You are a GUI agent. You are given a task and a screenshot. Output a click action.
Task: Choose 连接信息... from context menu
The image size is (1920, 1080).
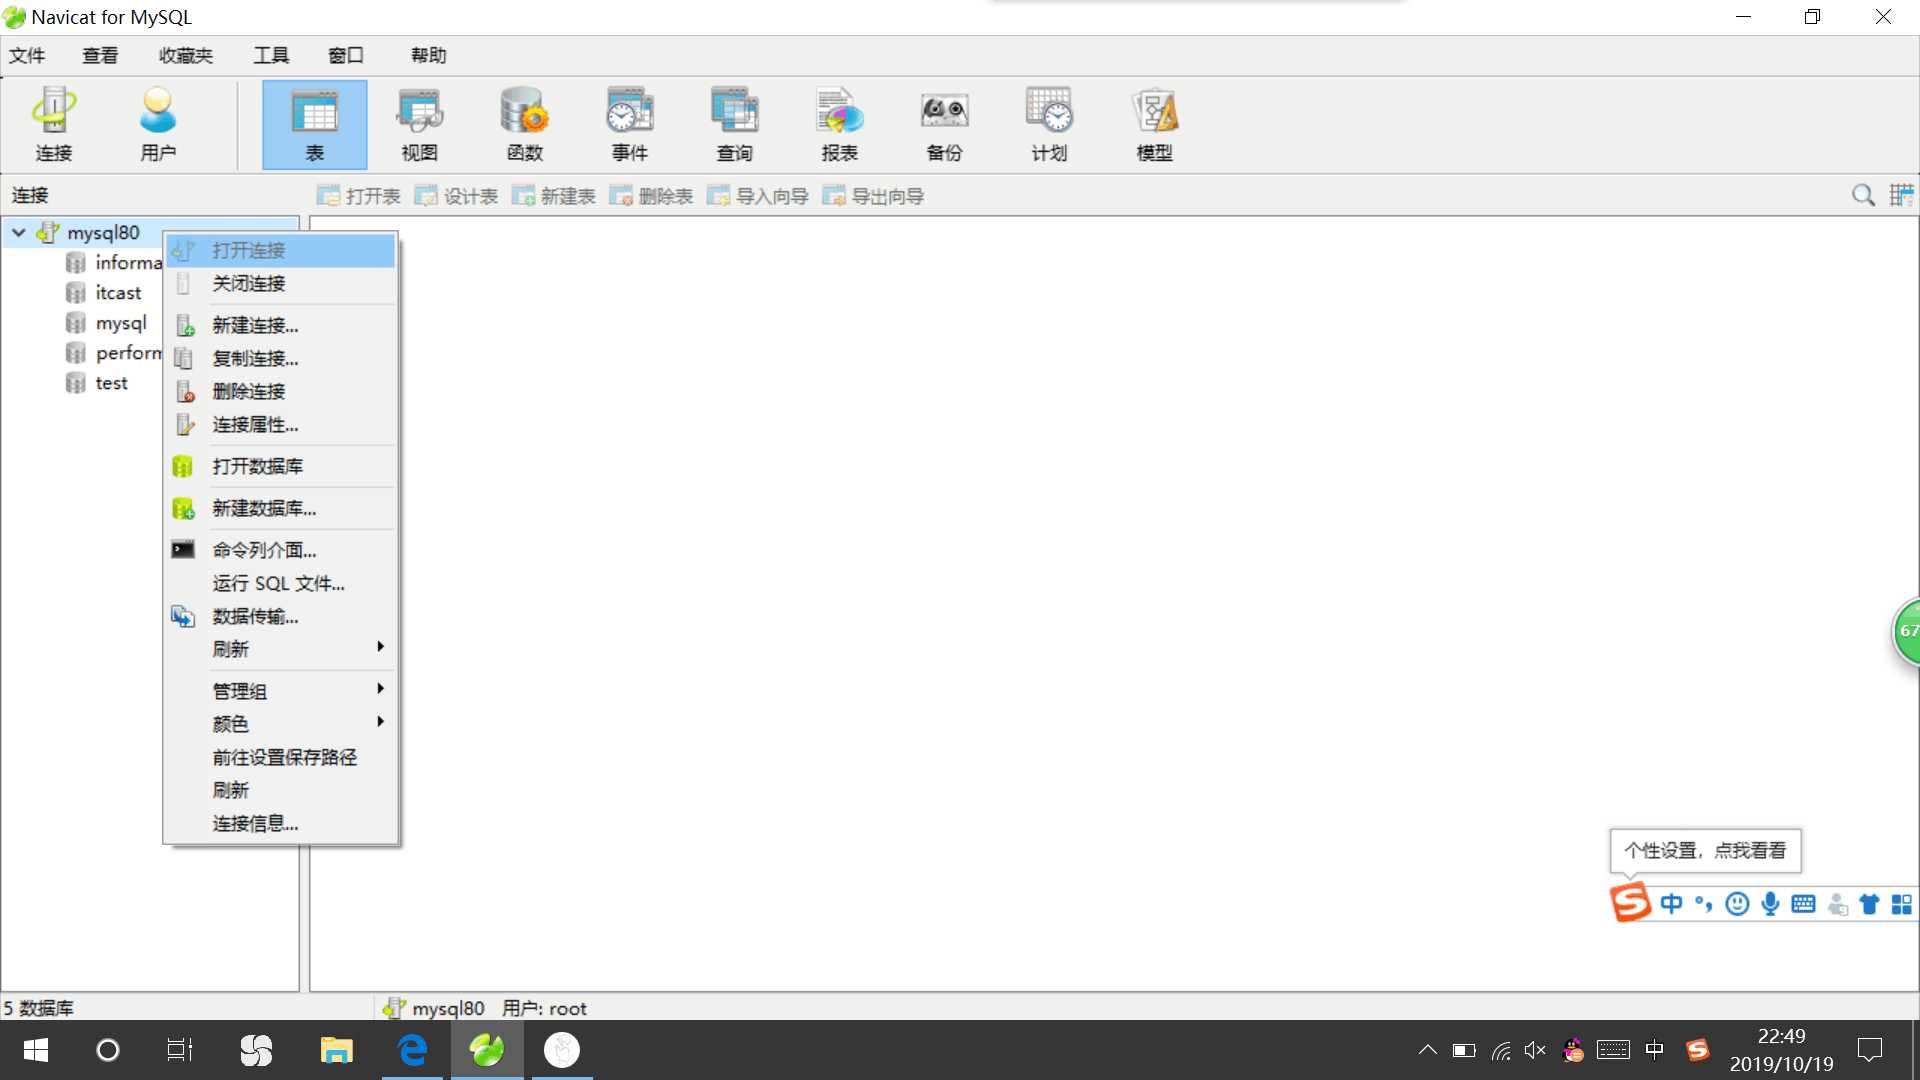pyautogui.click(x=281, y=823)
